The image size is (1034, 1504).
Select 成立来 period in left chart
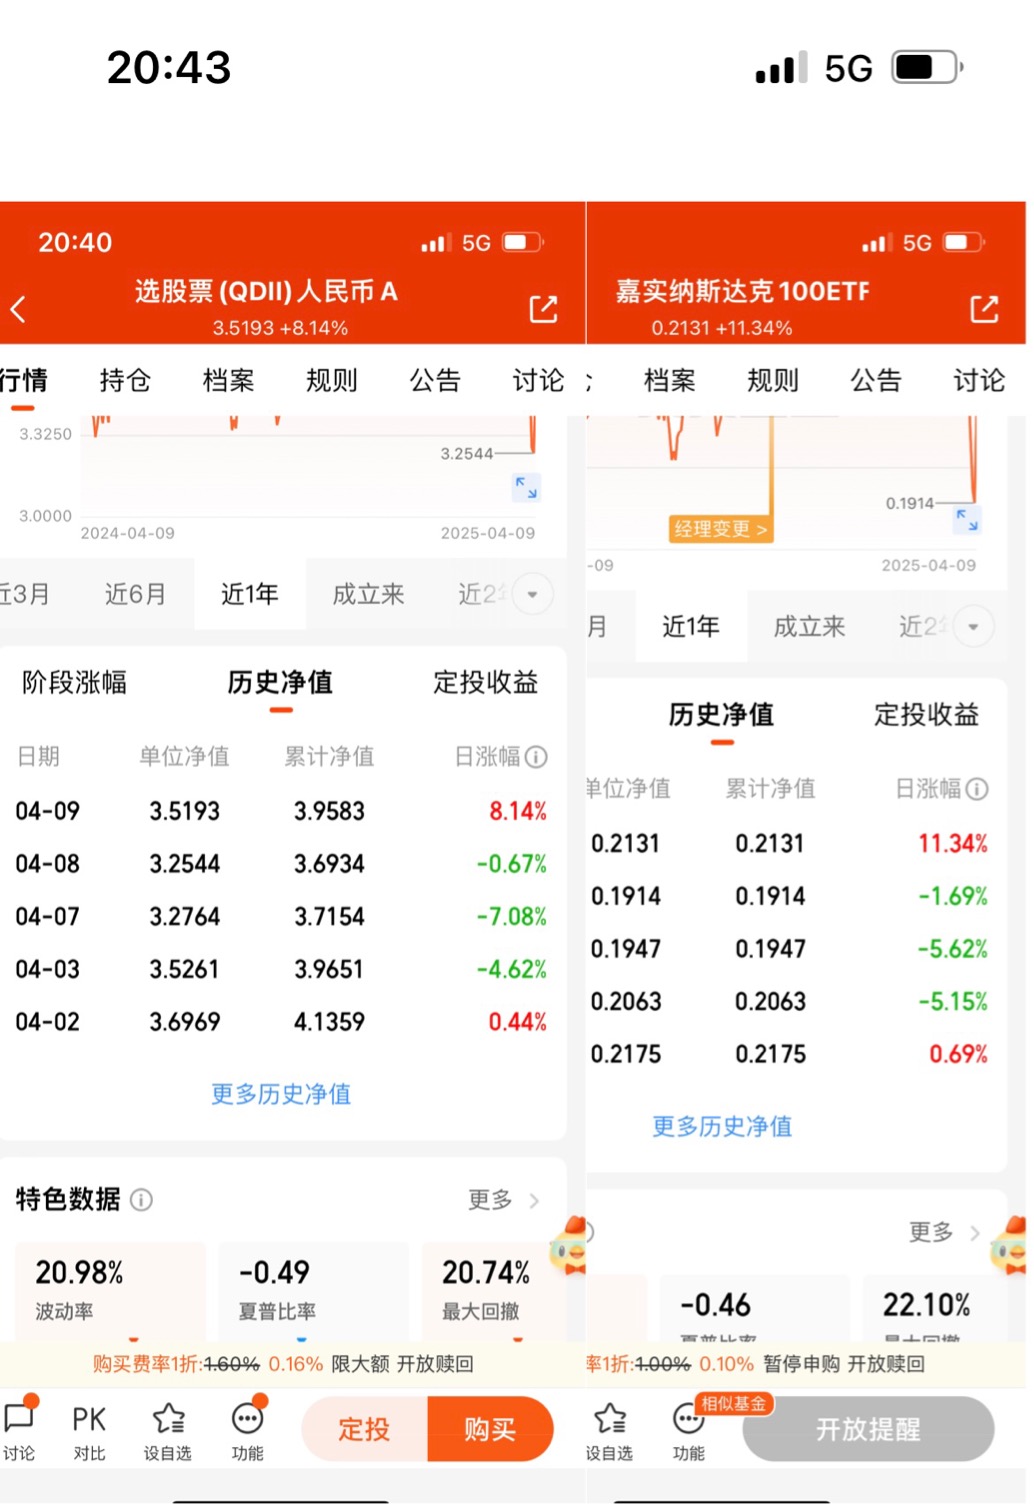click(368, 594)
